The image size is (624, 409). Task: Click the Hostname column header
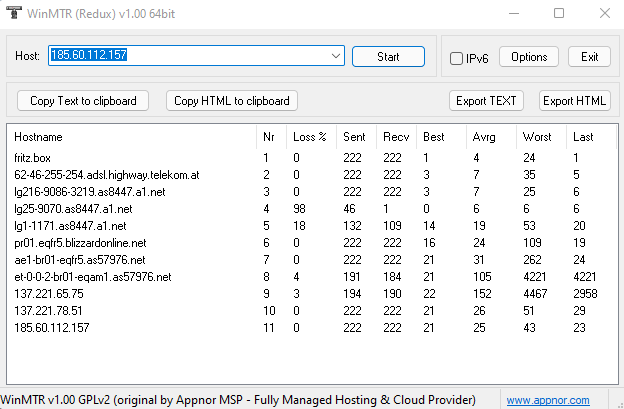pyautogui.click(x=132, y=137)
